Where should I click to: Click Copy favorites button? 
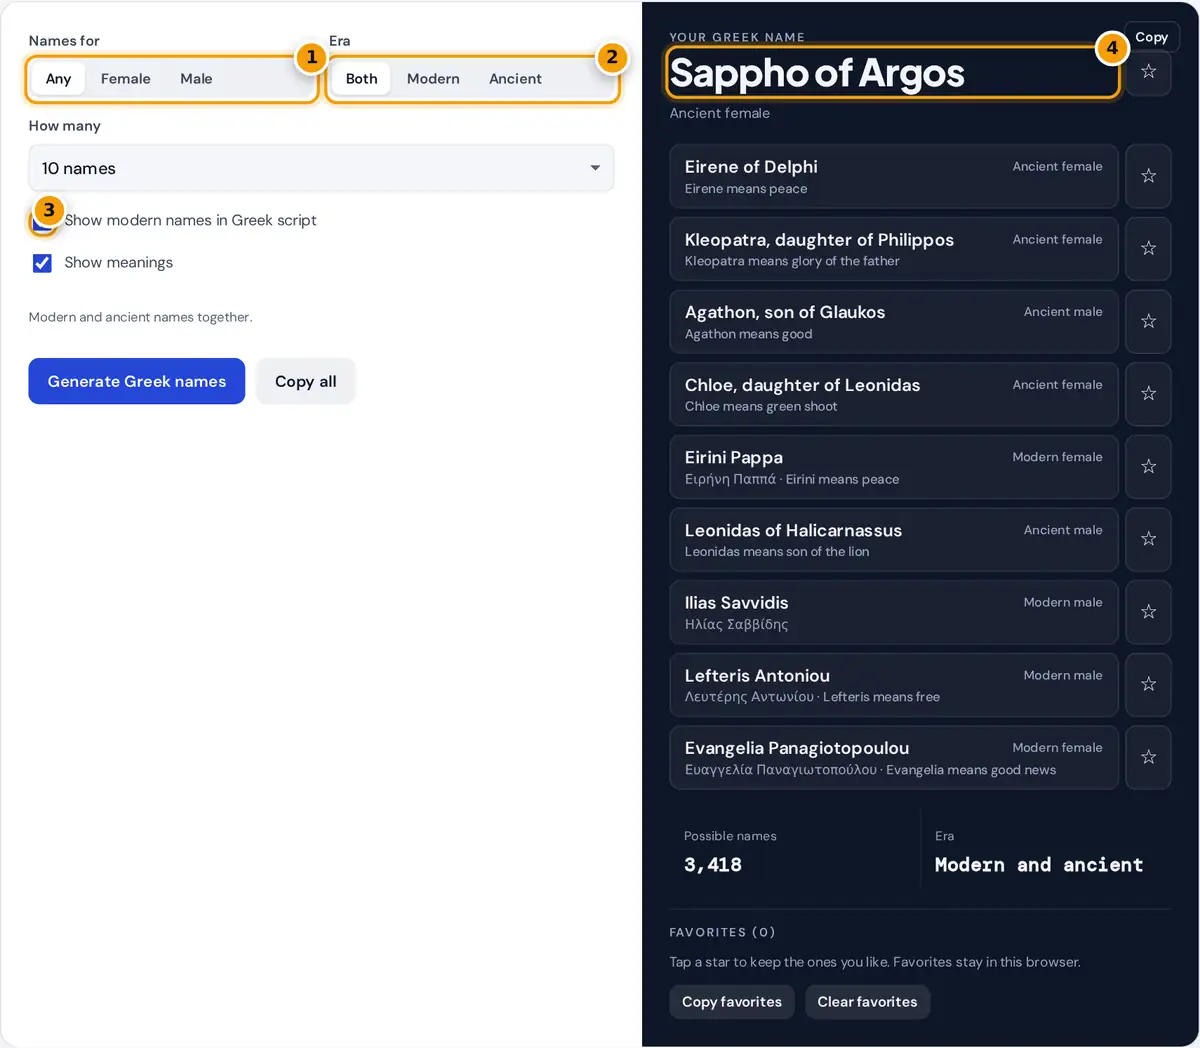pyautogui.click(x=732, y=1002)
